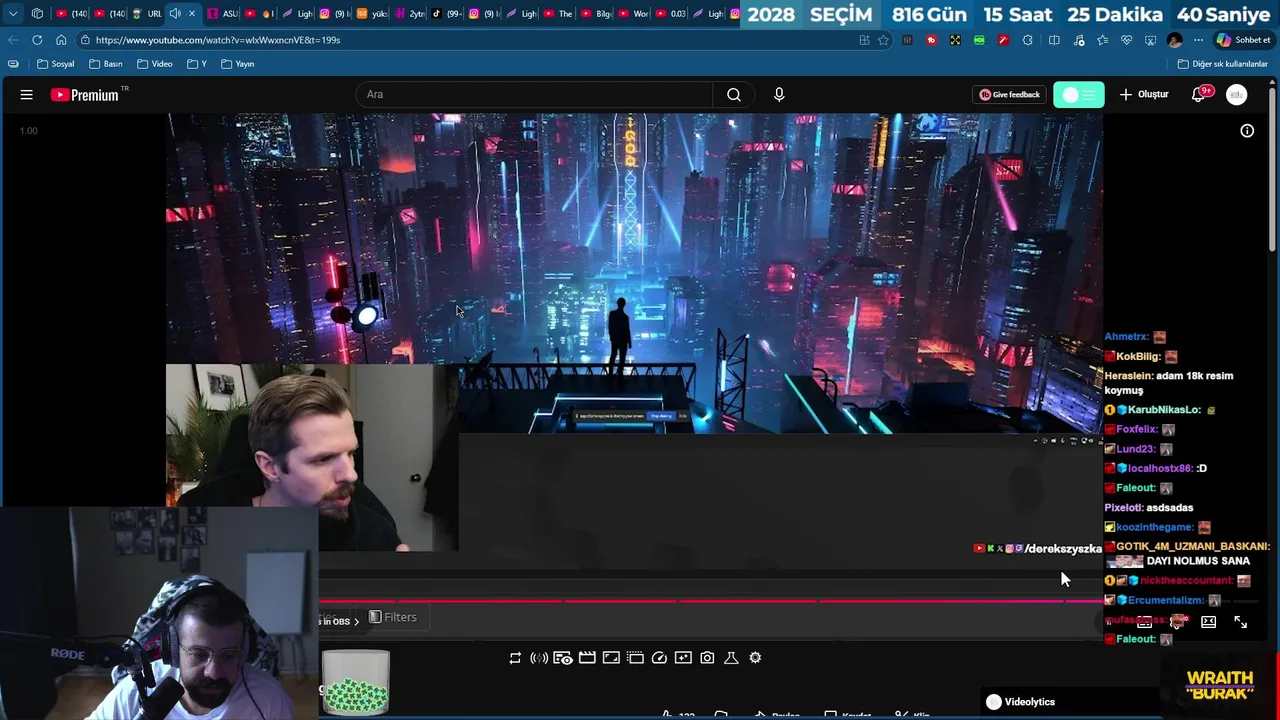Expand the Yayın bookmarks folder
Image resolution: width=1280 pixels, height=720 pixels.
pyautogui.click(x=238, y=64)
